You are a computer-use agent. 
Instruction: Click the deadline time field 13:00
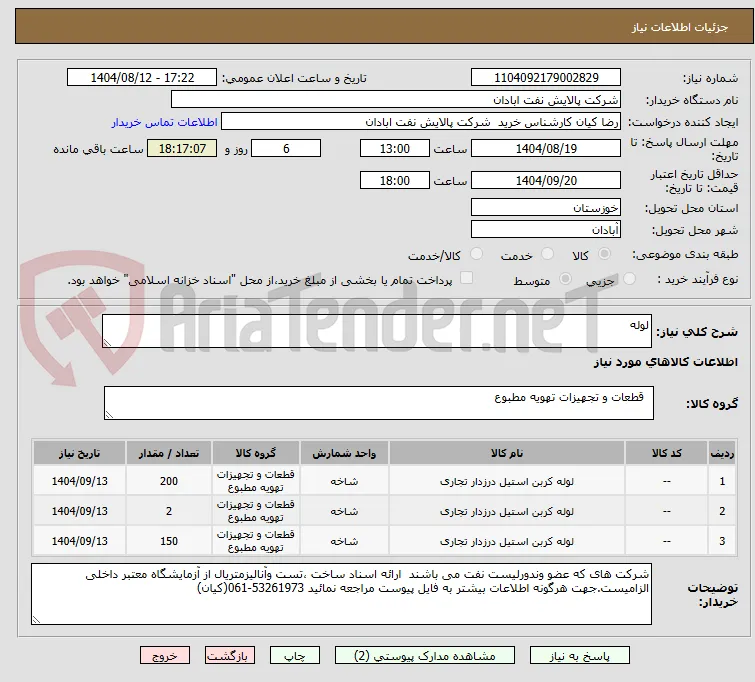pyautogui.click(x=395, y=148)
